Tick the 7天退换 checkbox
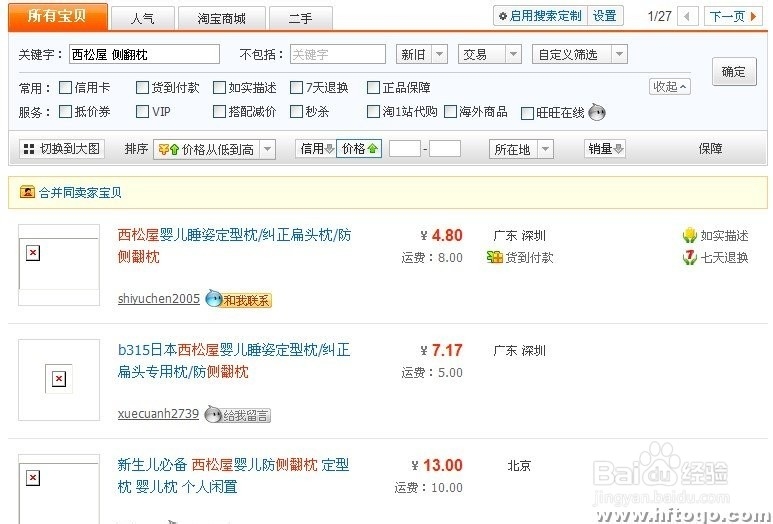Viewport: 773px width, 524px height. [296, 88]
